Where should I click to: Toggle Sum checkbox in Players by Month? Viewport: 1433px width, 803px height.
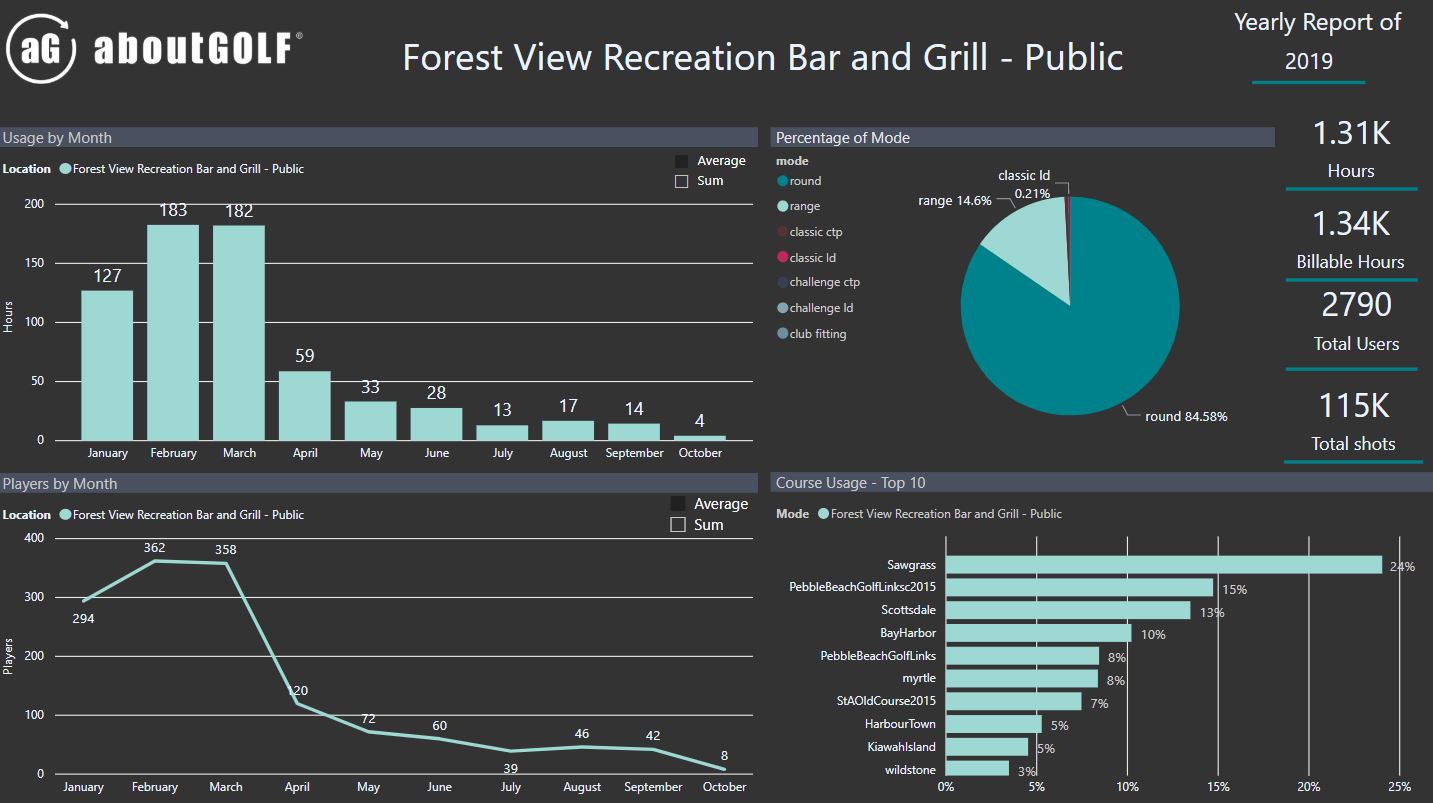pos(678,524)
